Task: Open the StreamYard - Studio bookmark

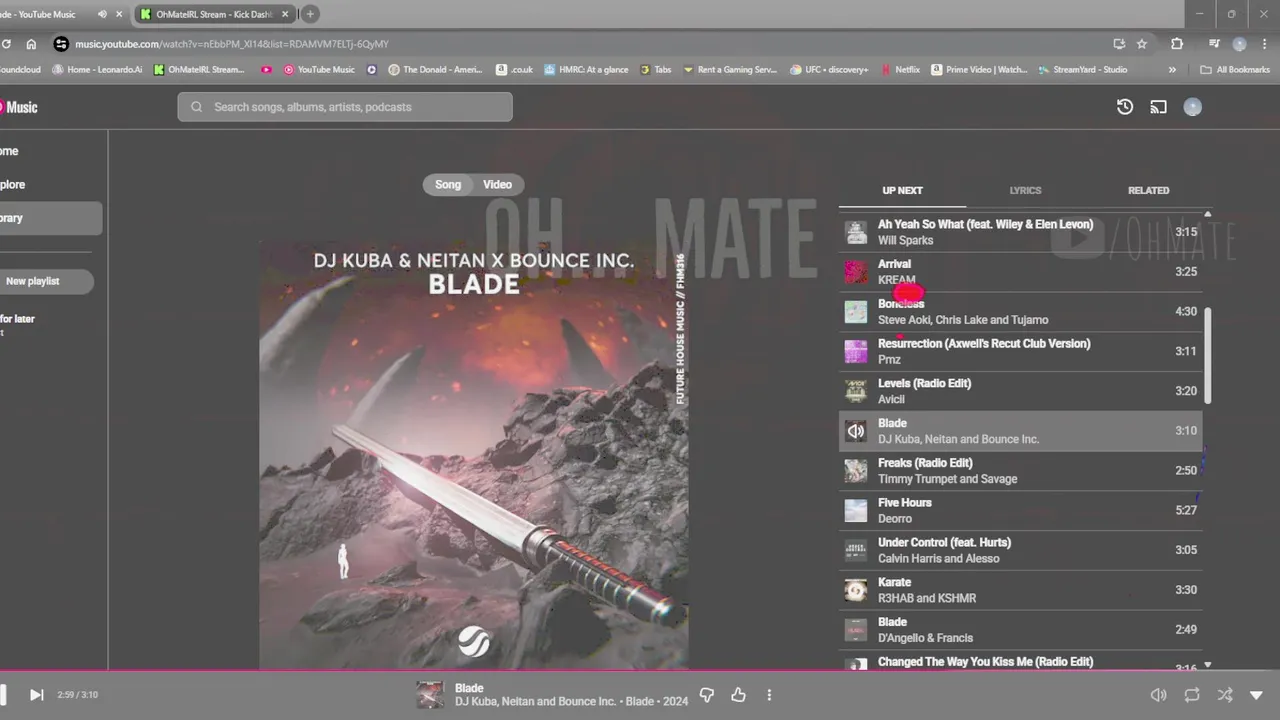Action: [x=1082, y=70]
